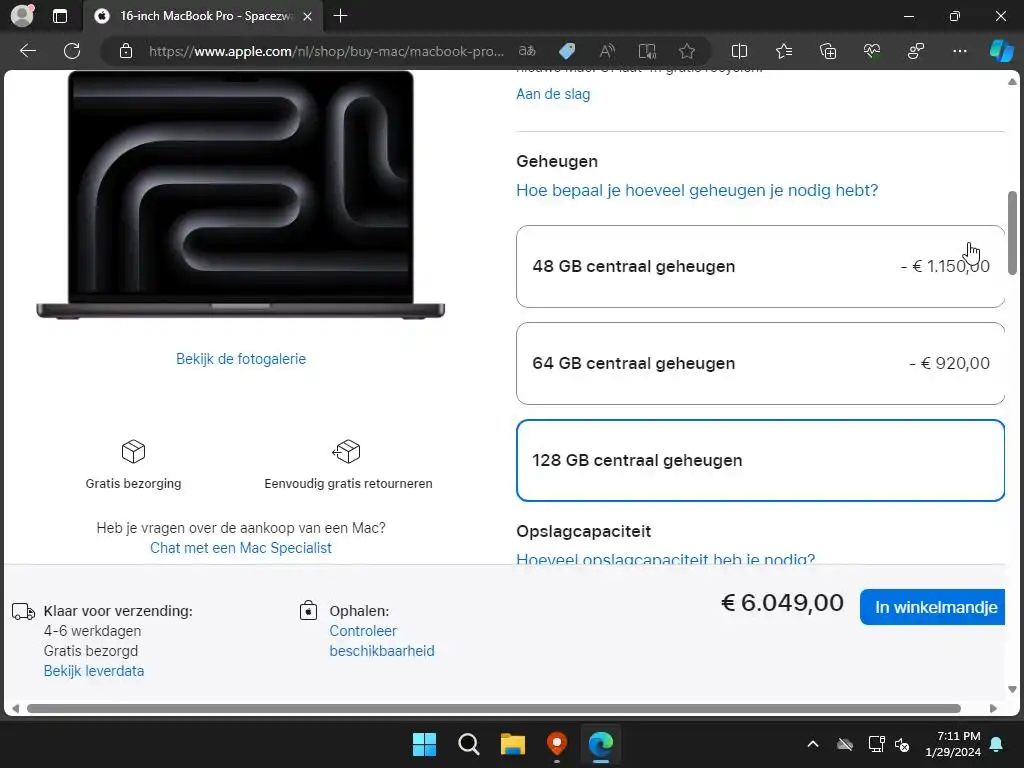Open the browser profile avatar
Image resolution: width=1024 pixels, height=768 pixels.
pos(22,16)
